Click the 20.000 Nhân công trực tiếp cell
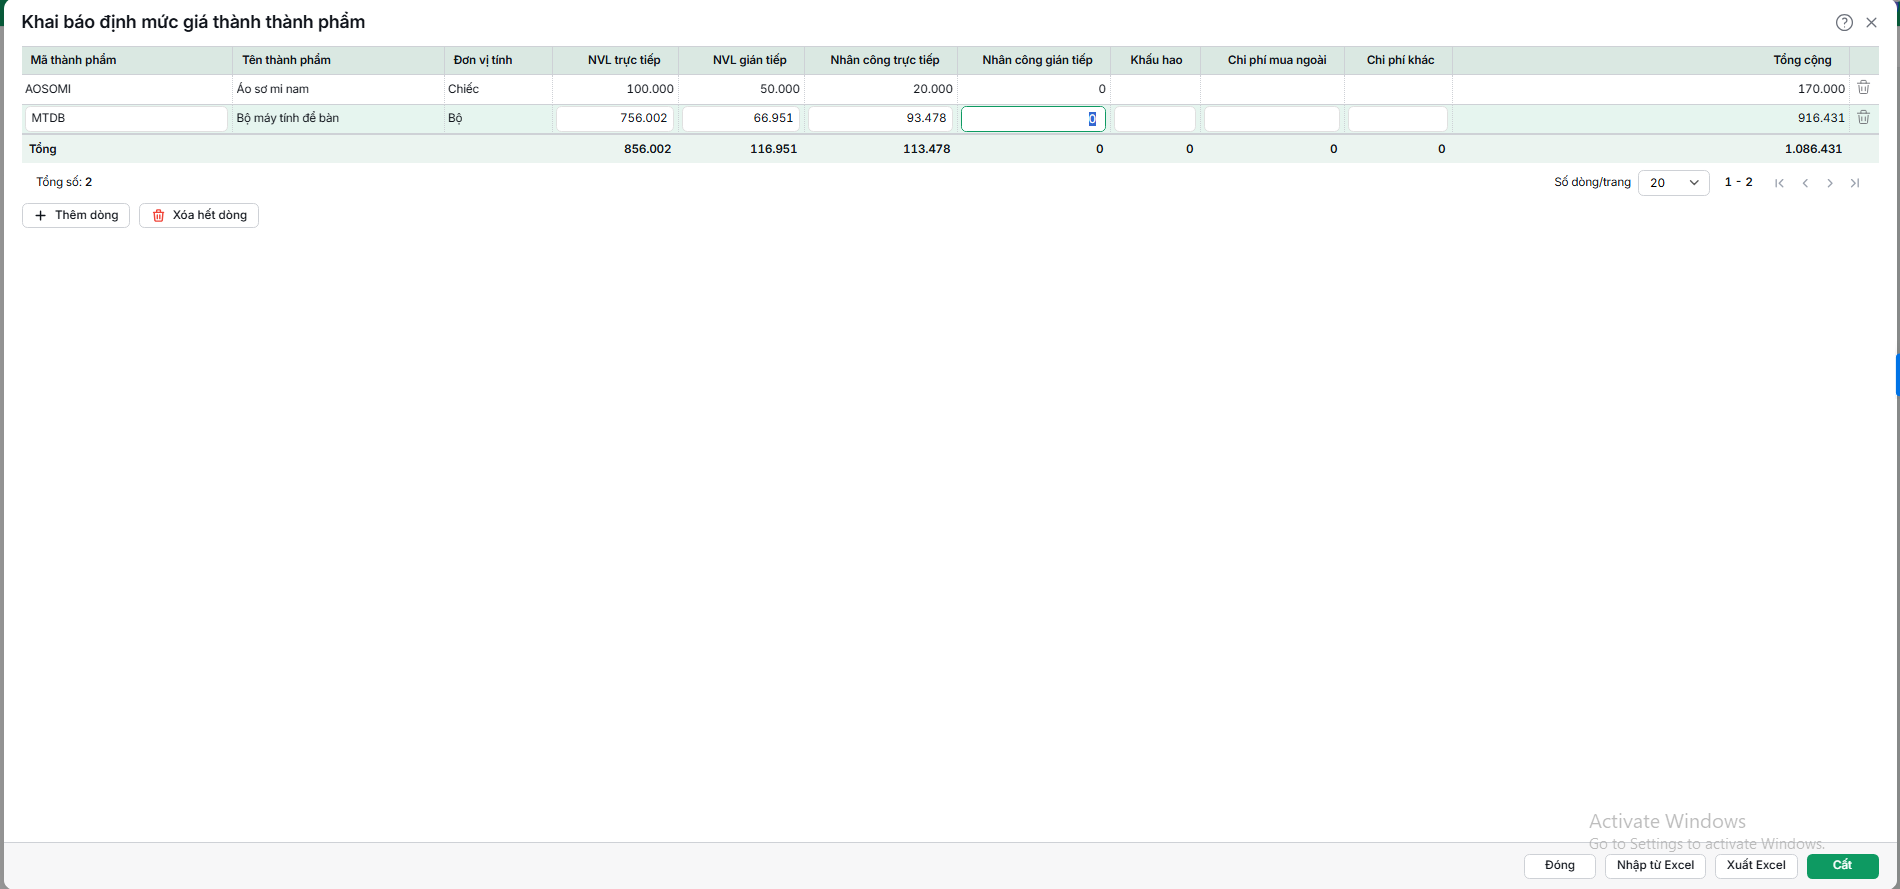The height and width of the screenshot is (889, 1900). point(880,89)
